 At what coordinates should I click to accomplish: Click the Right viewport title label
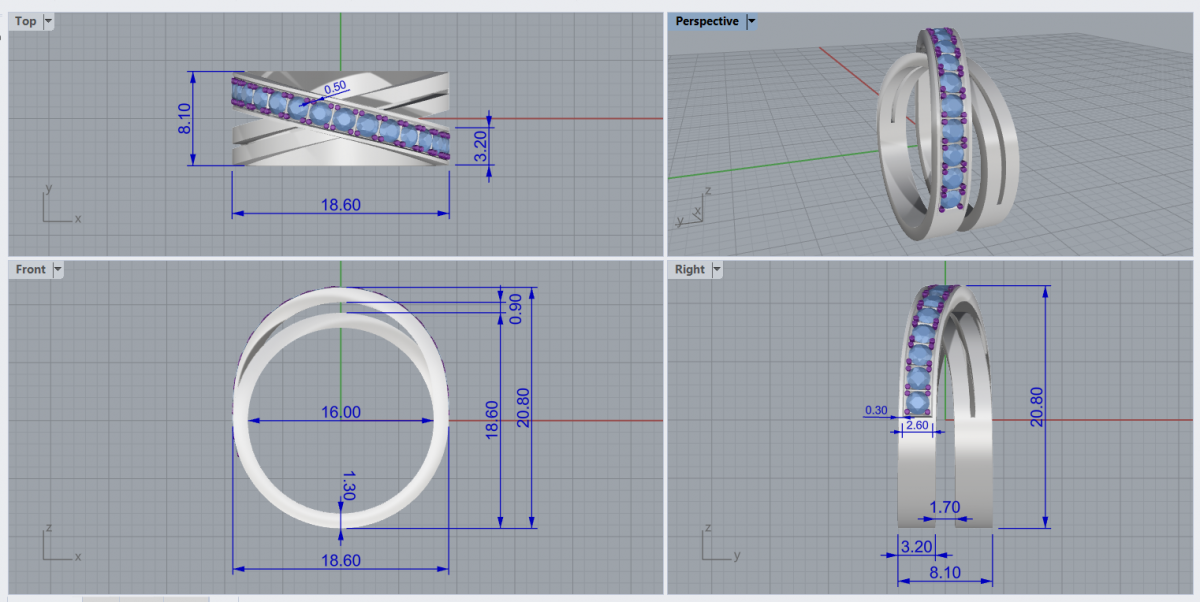[x=690, y=269]
